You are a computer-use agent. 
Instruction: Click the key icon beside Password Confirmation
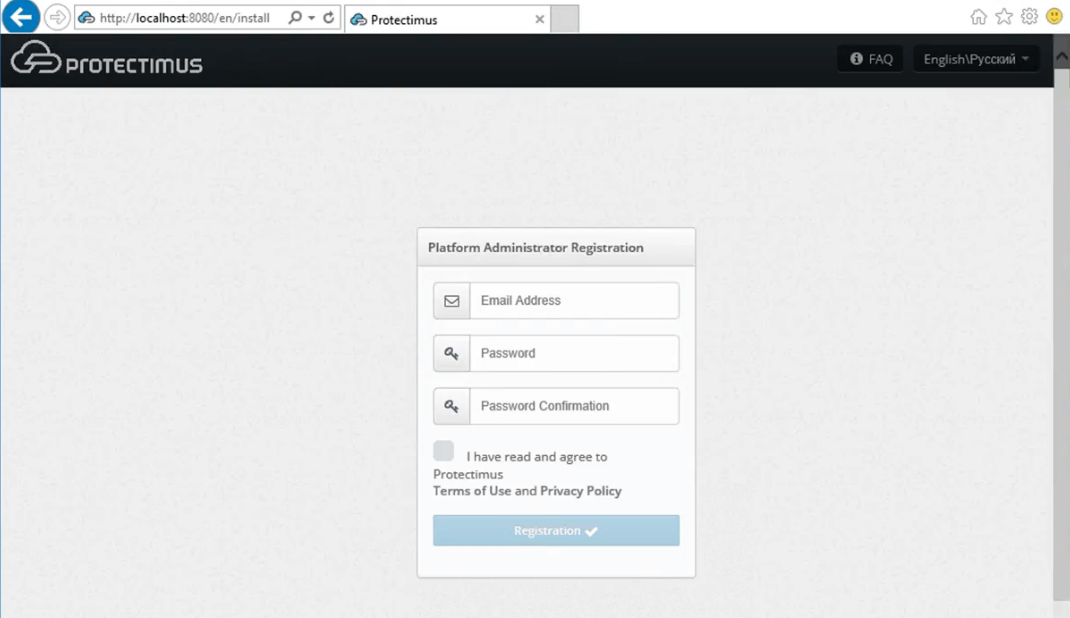[452, 406]
